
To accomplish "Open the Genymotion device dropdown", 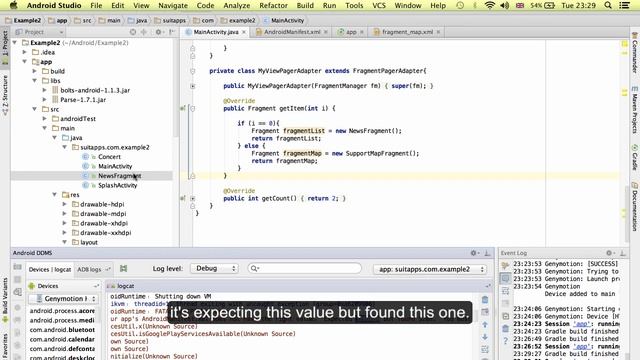I will [63, 299].
